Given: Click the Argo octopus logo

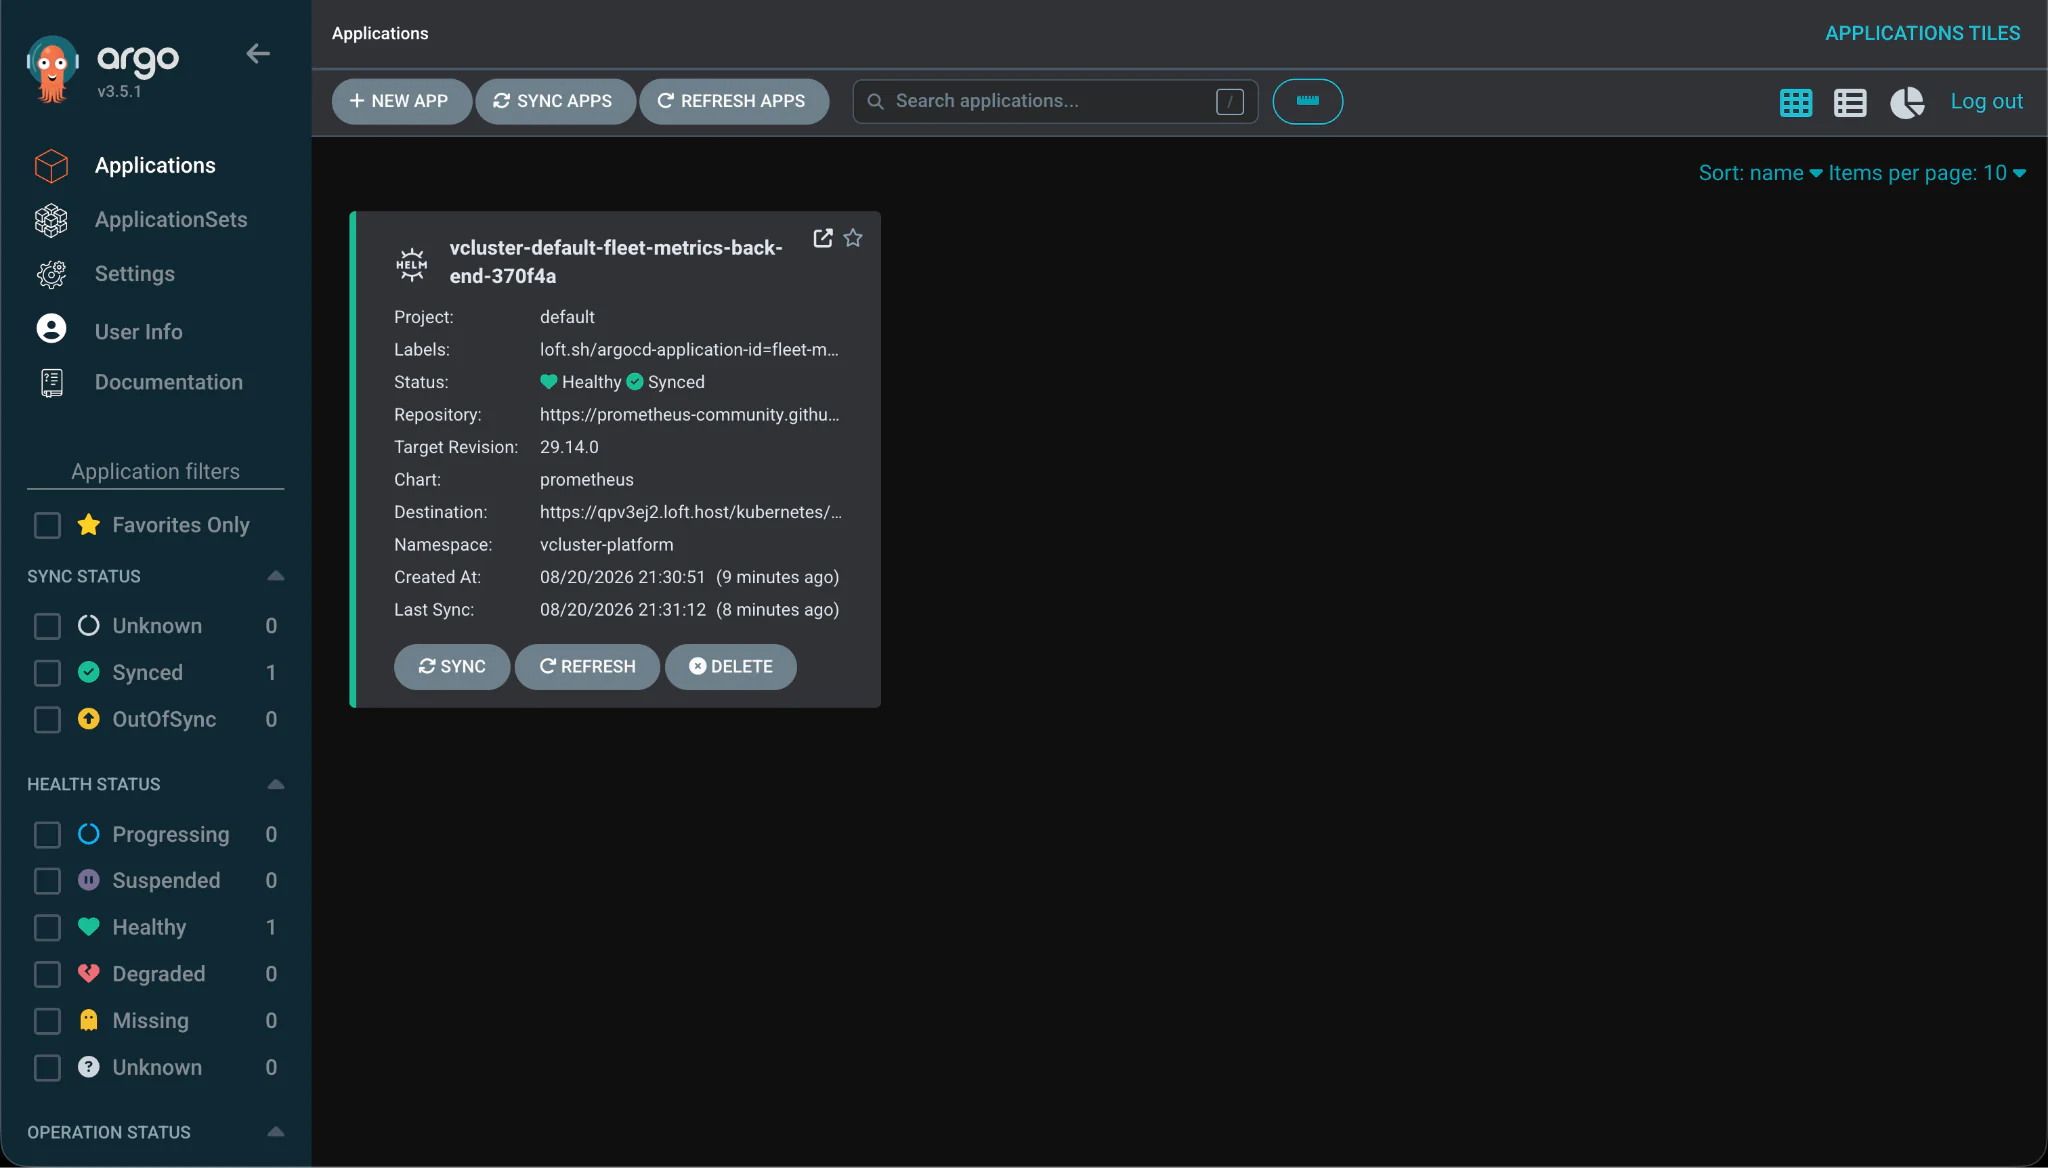Looking at the screenshot, I should pos(52,69).
